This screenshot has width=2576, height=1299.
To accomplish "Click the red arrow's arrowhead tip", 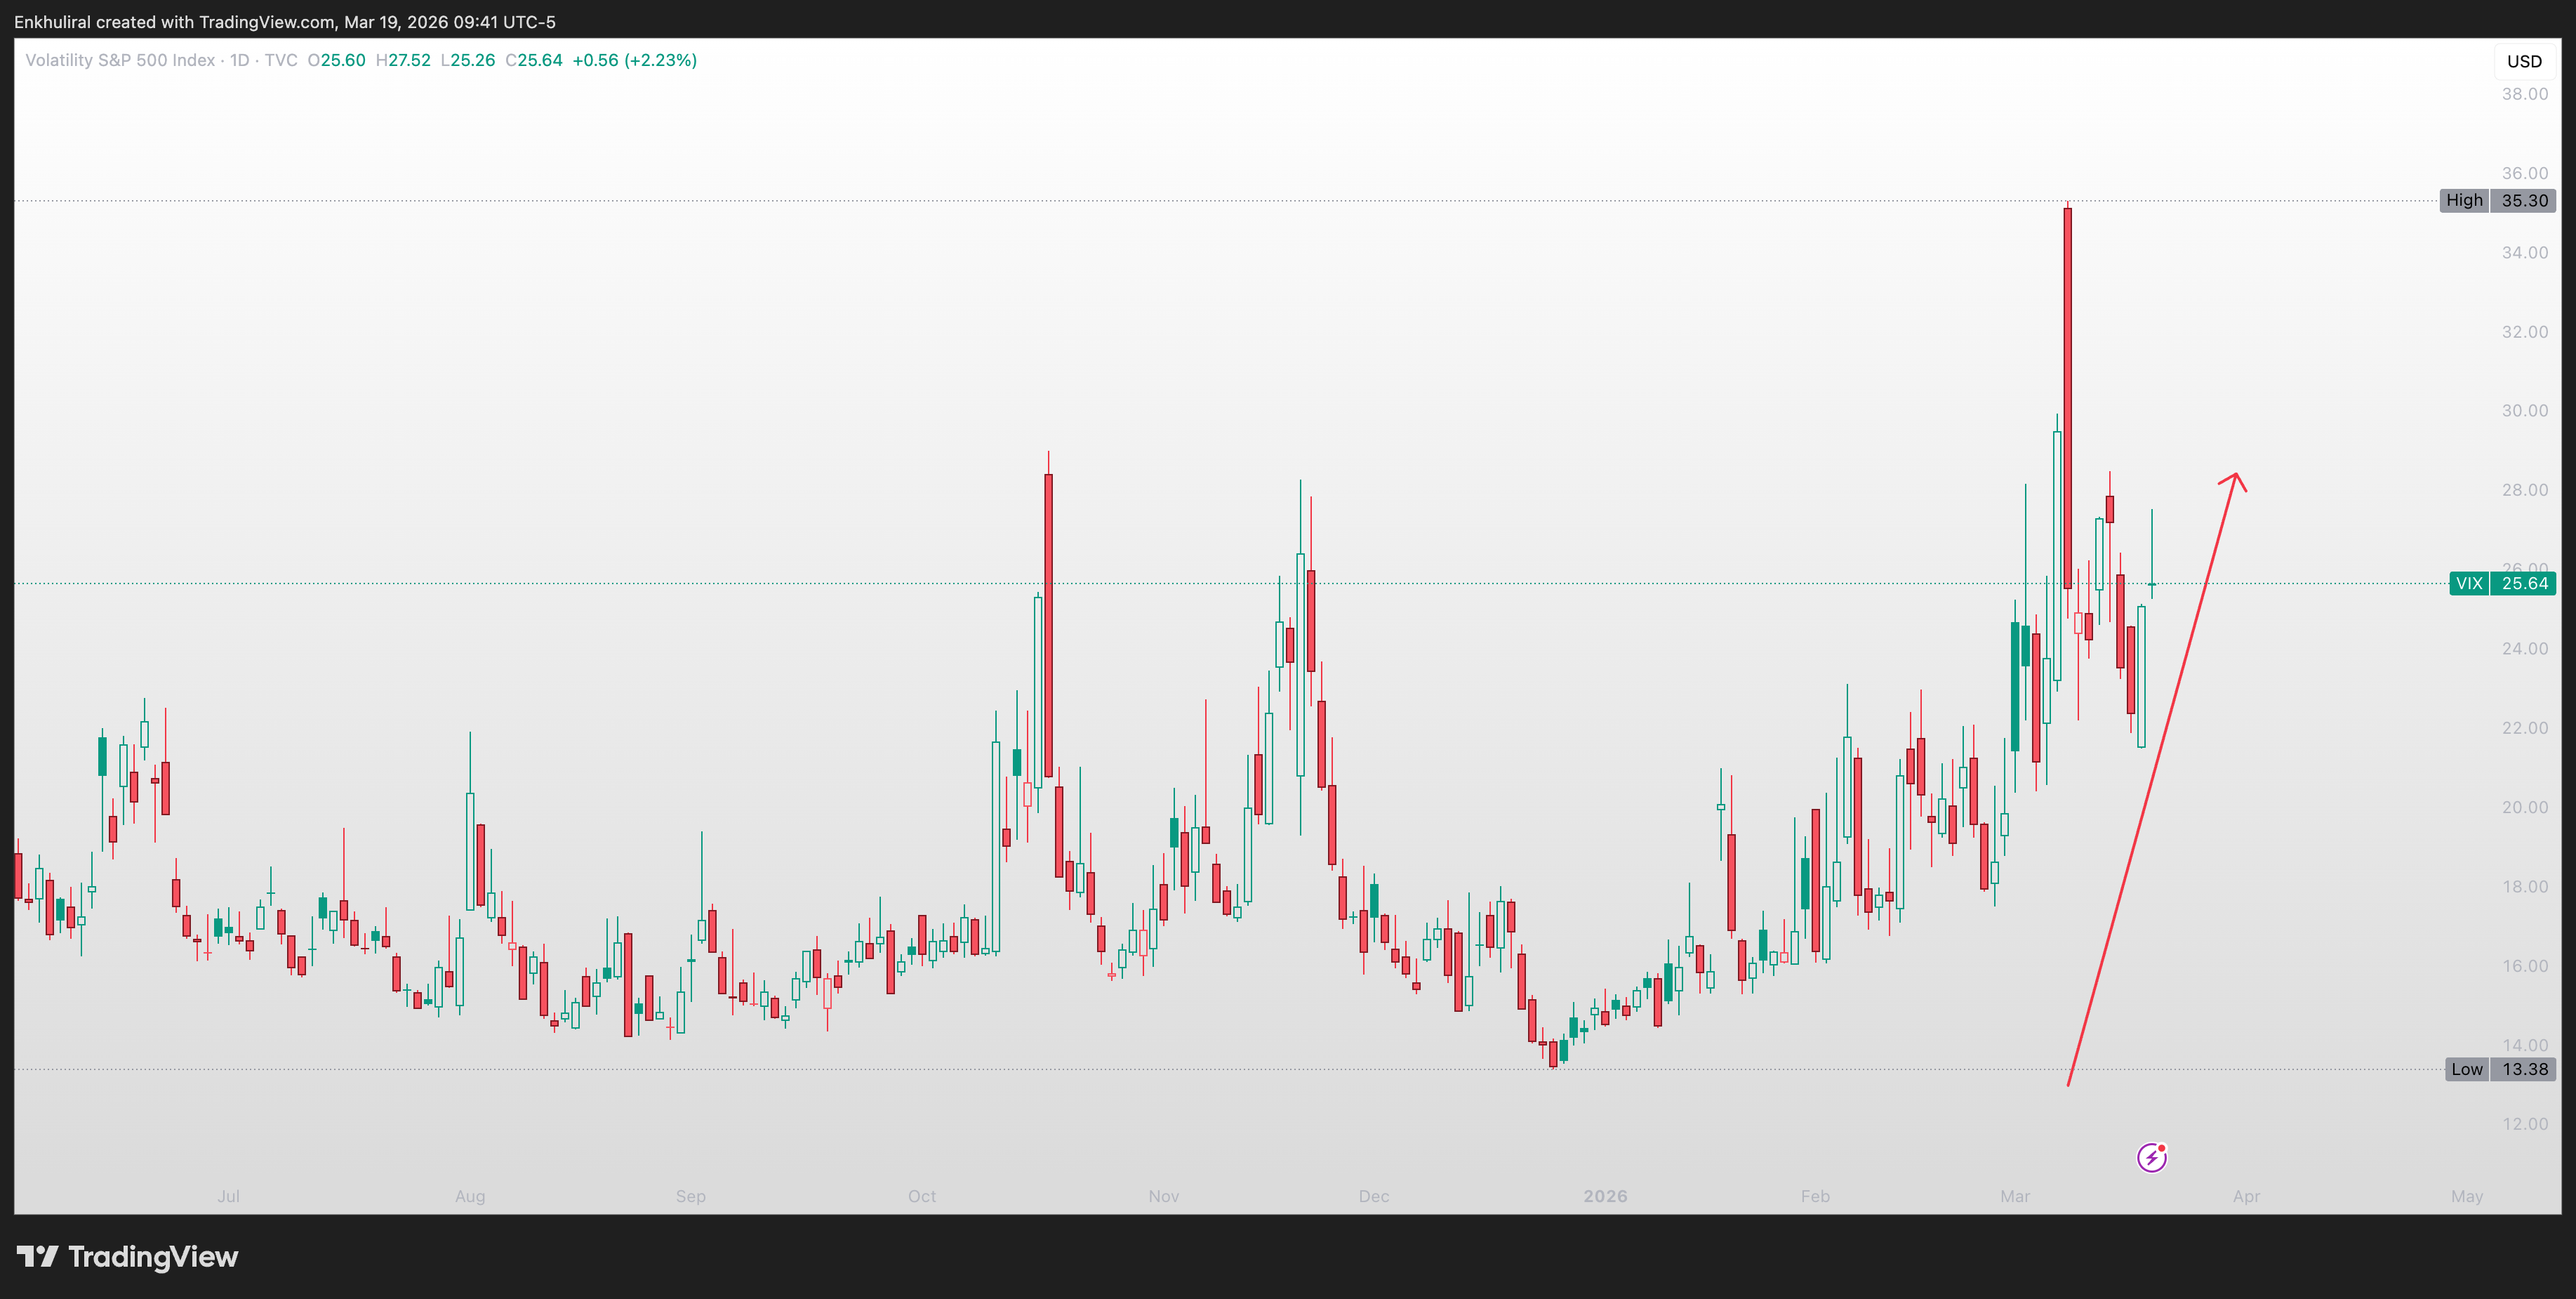I will click(2235, 474).
